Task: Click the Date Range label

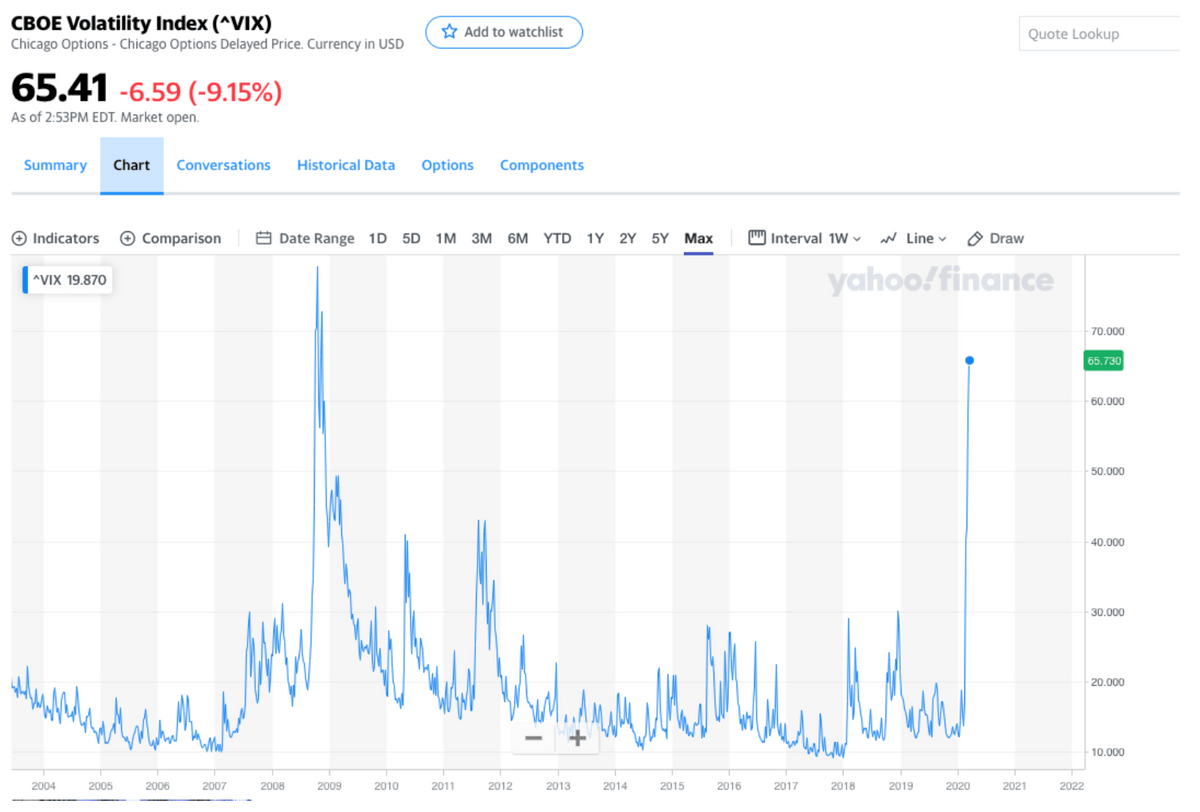Action: [317, 238]
